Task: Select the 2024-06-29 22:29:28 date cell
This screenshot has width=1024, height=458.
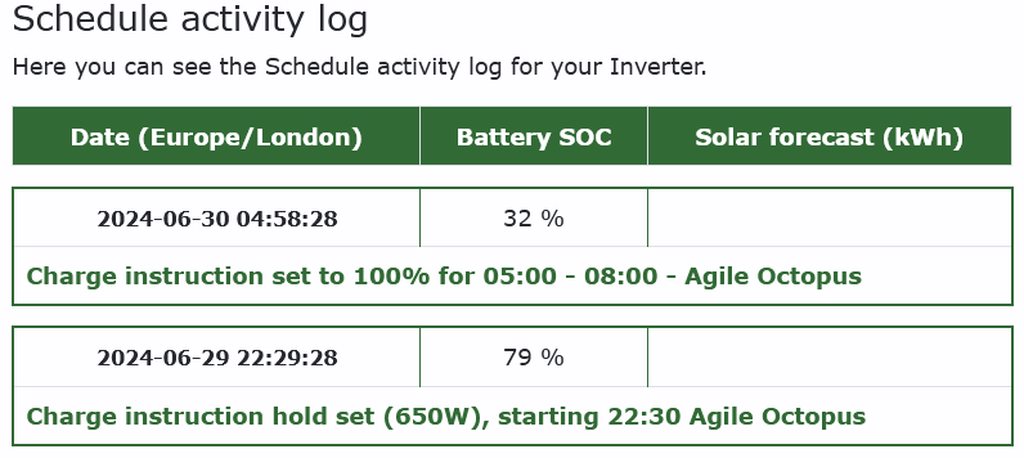Action: (x=217, y=357)
